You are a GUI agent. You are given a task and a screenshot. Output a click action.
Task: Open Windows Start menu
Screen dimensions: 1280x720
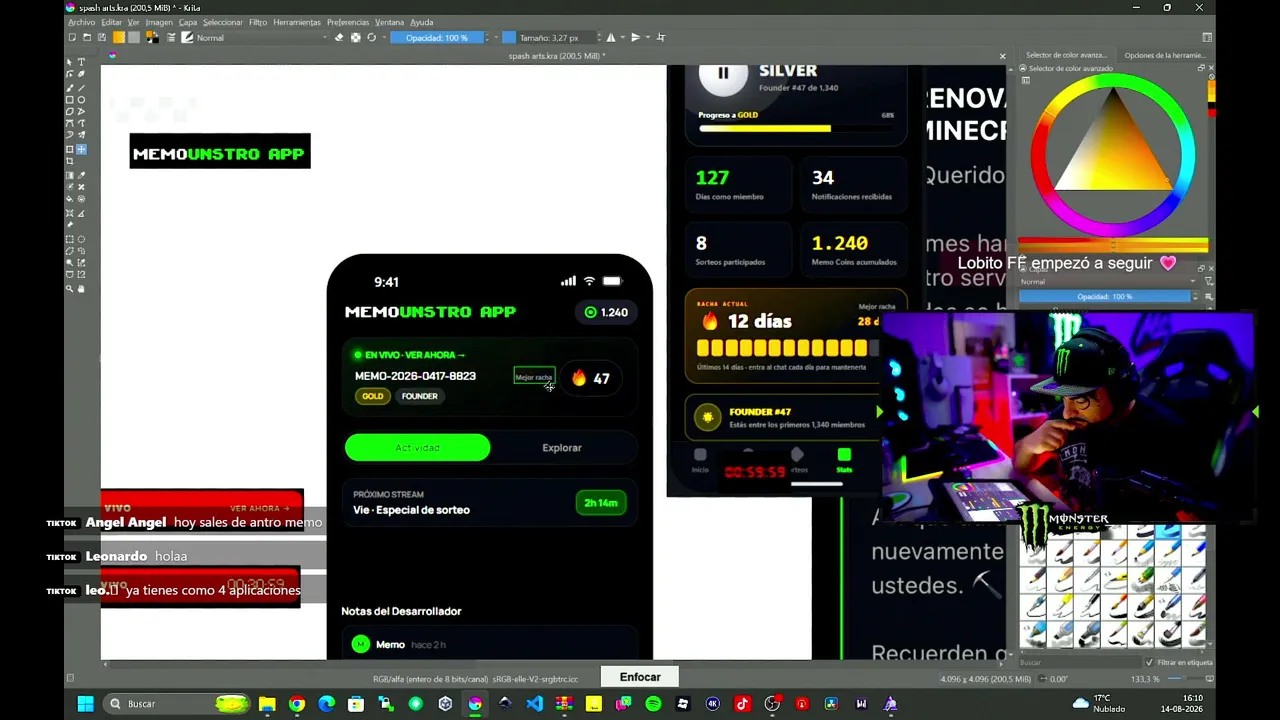click(x=85, y=704)
